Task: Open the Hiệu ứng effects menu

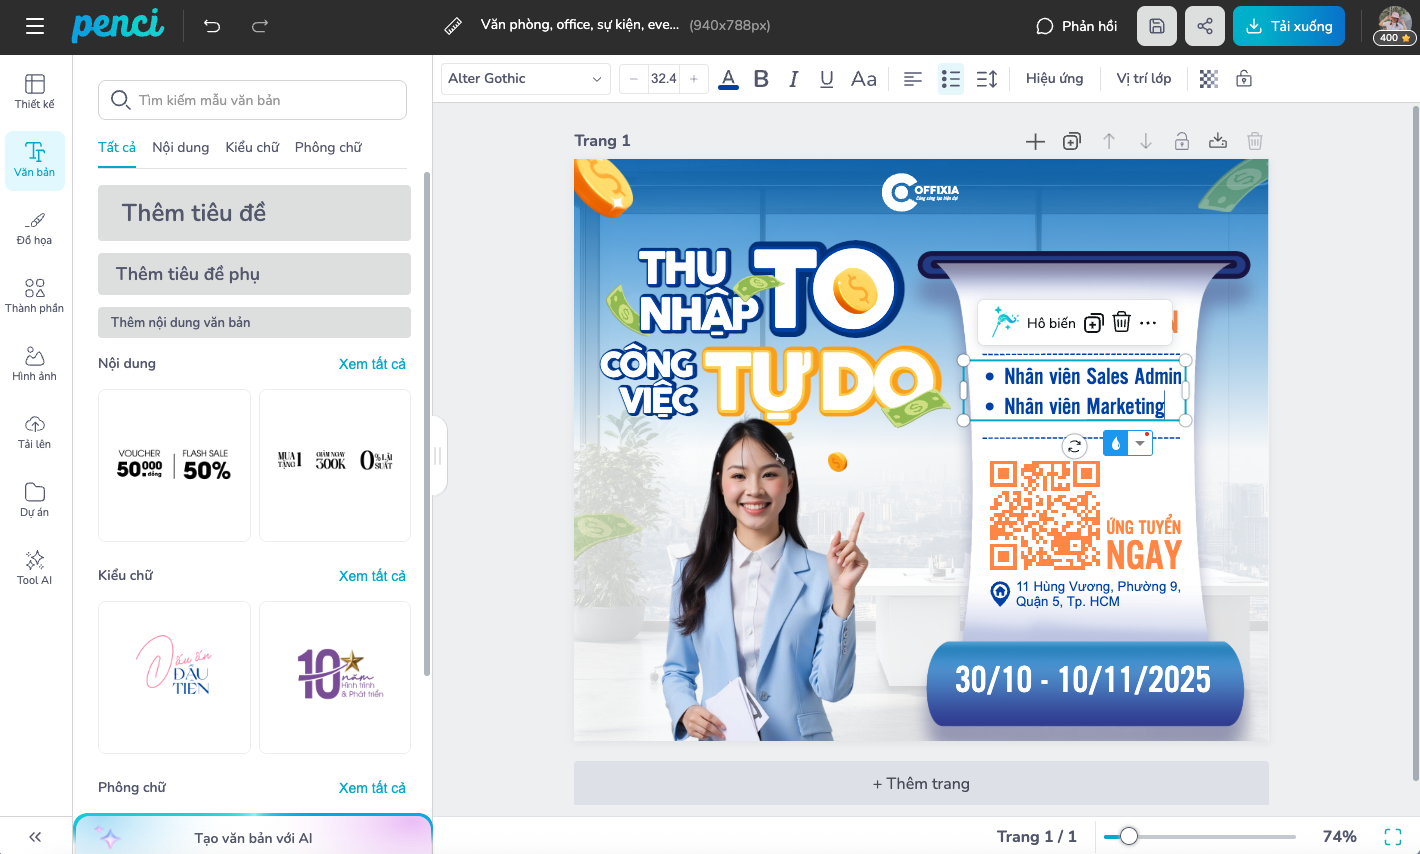Action: tap(1054, 79)
